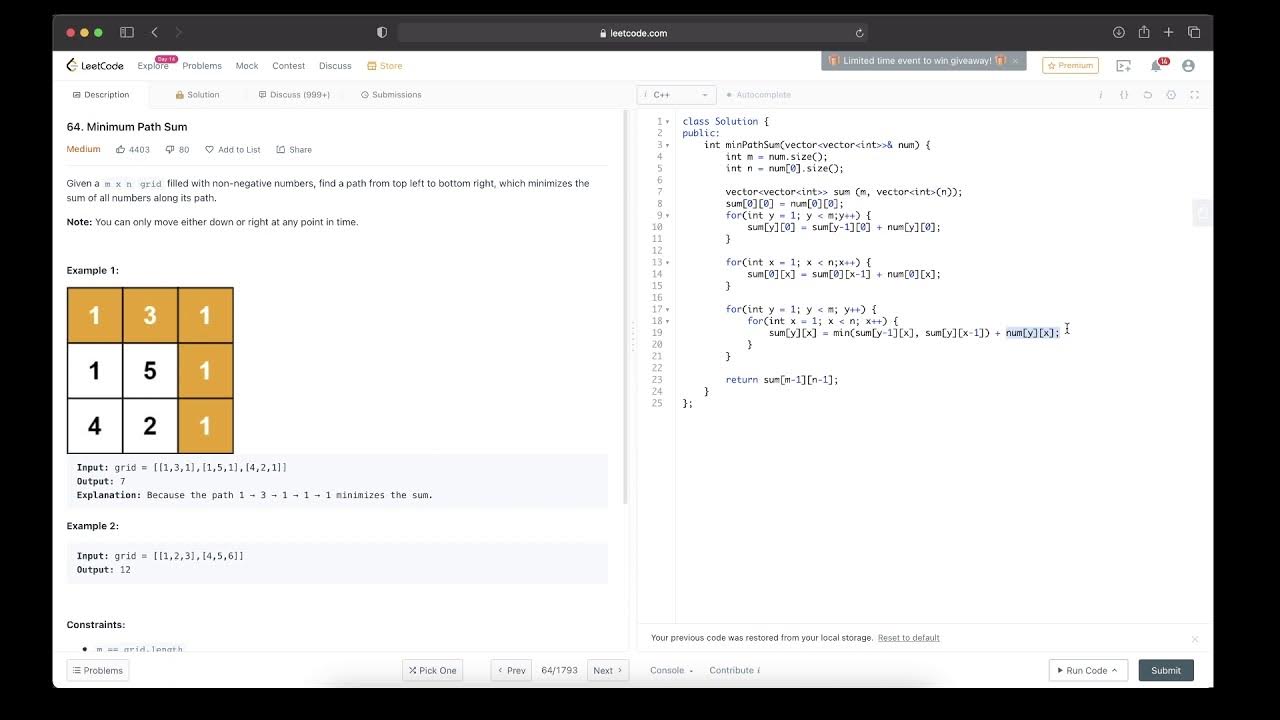Screen dimensions: 1280x720
Task: Click the Safari privacy shield icon
Action: pos(382,33)
